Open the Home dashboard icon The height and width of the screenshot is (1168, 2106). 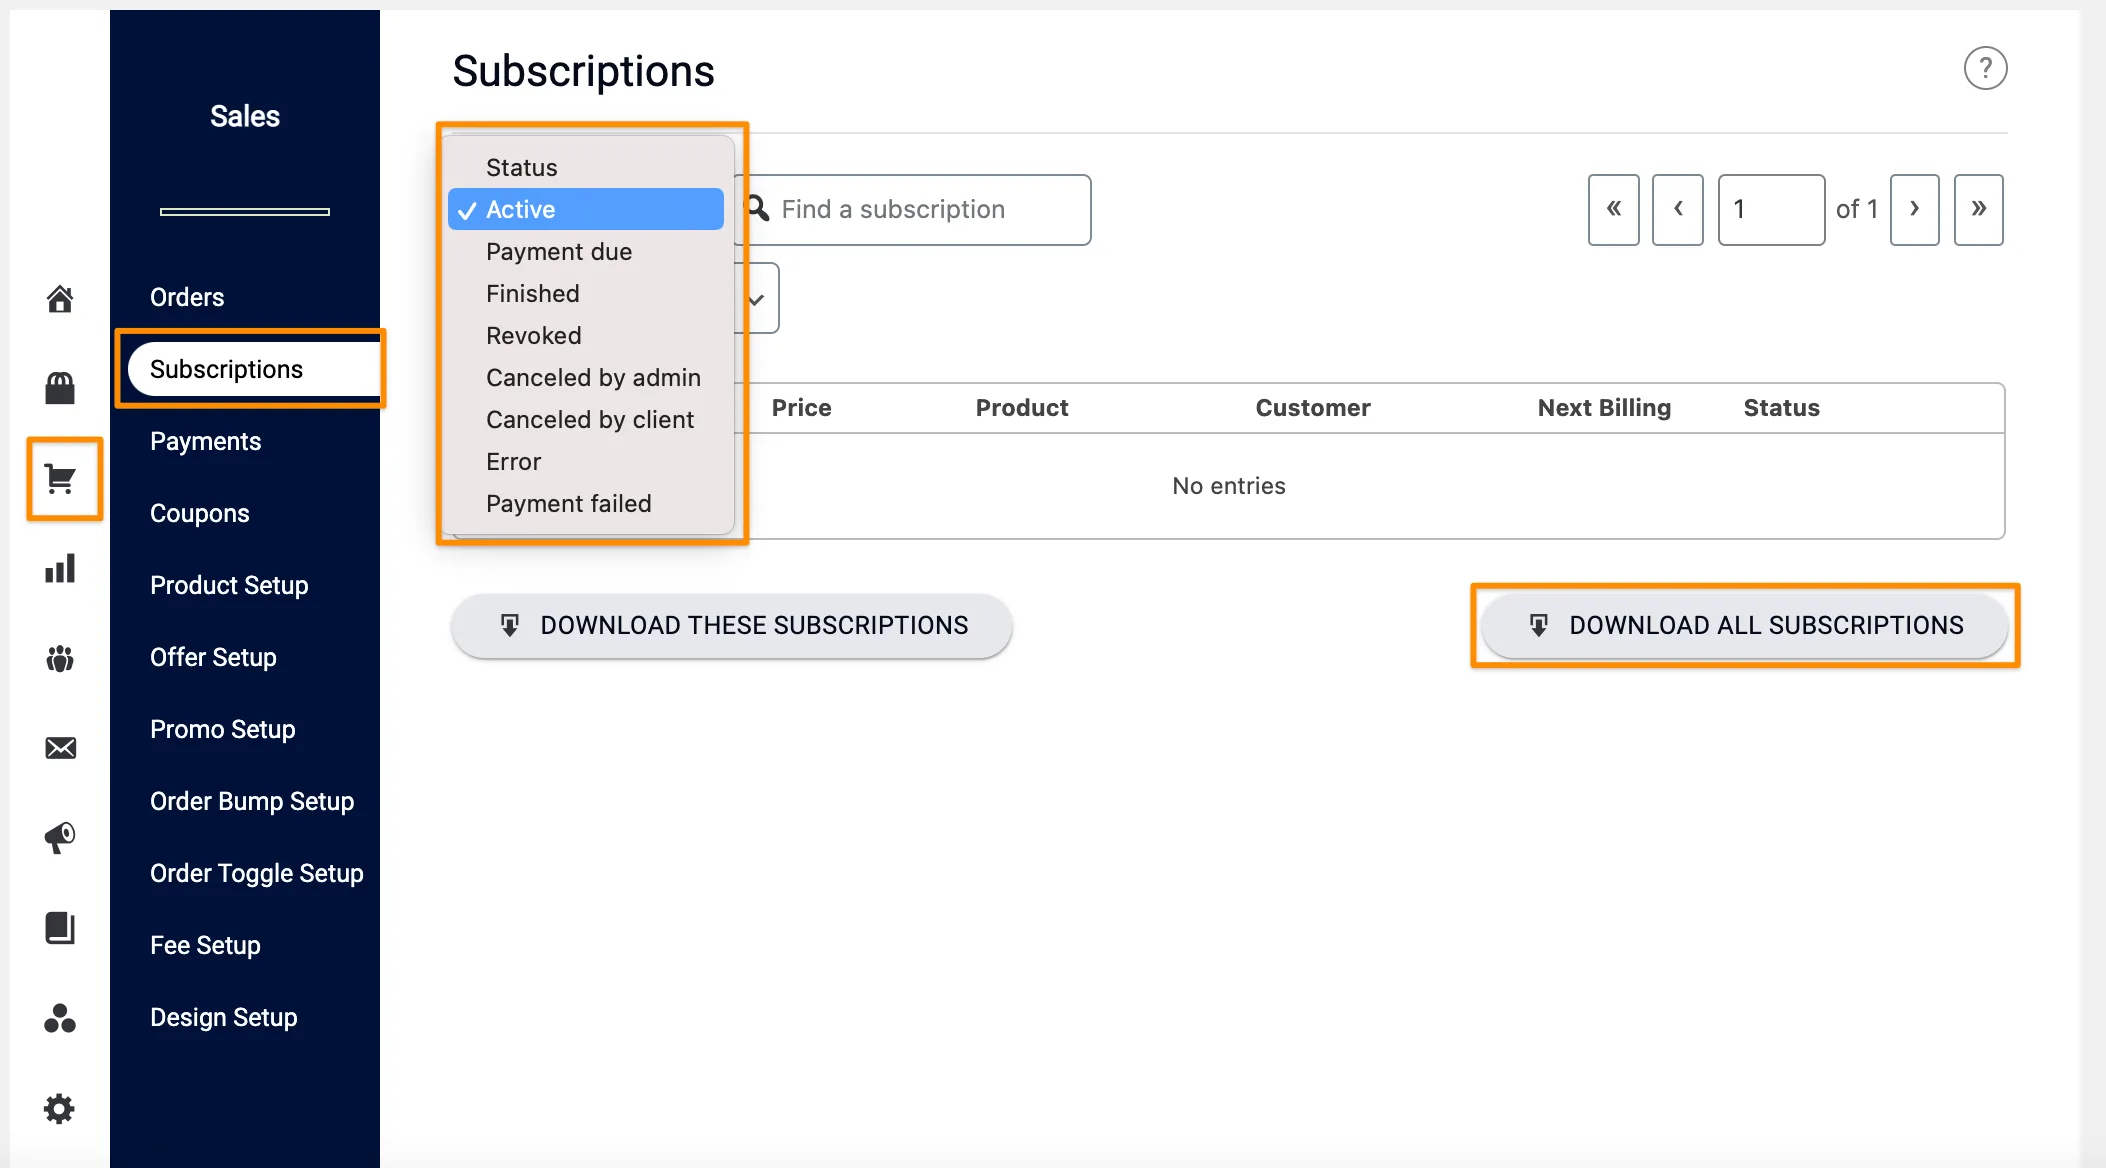[60, 298]
